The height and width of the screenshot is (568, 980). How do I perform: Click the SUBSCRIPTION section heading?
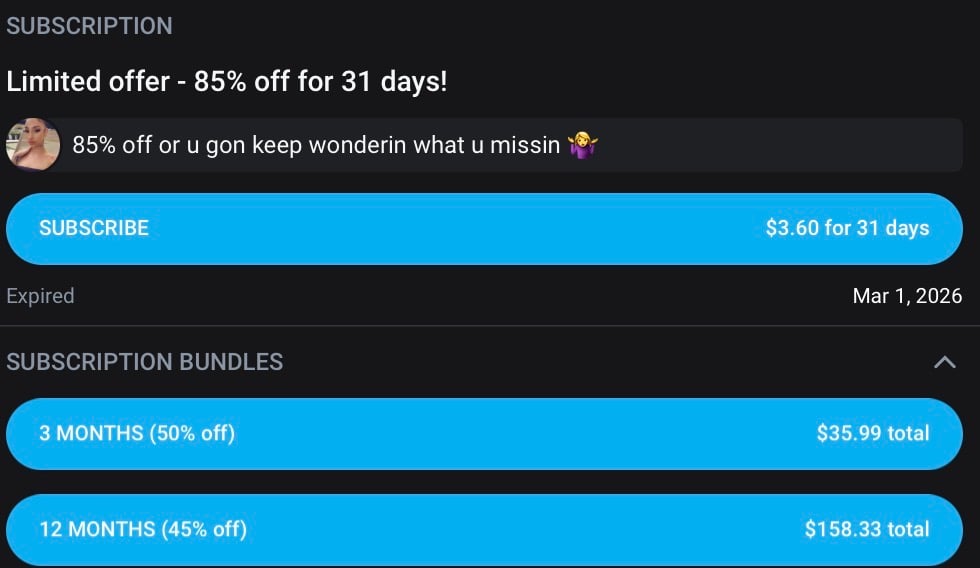(x=90, y=26)
